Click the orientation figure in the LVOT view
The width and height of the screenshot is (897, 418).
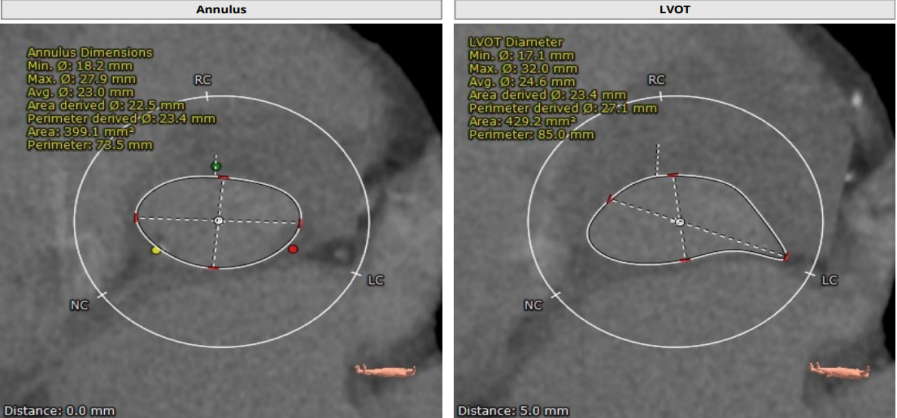point(840,369)
